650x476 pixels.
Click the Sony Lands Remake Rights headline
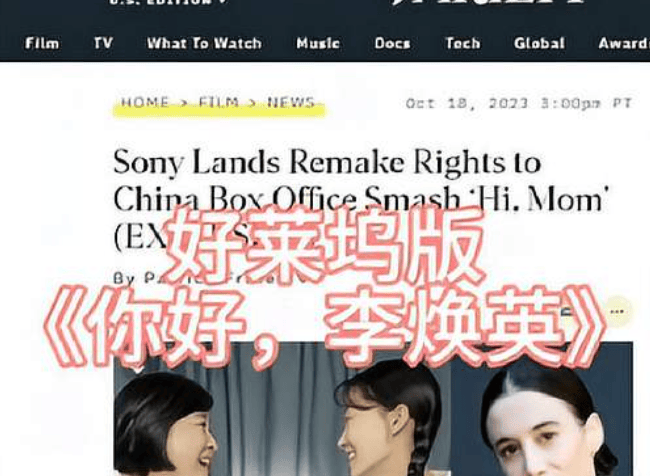[361, 199]
